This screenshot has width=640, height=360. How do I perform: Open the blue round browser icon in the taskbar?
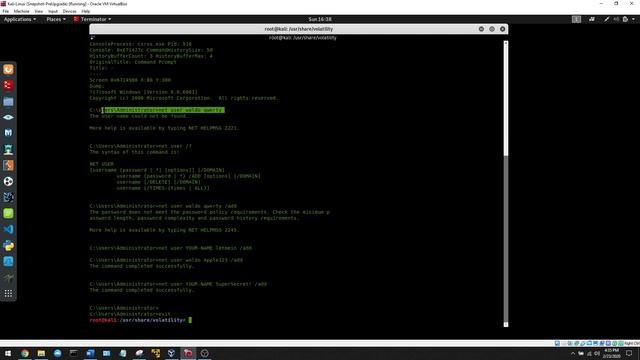pyautogui.click(x=58, y=353)
